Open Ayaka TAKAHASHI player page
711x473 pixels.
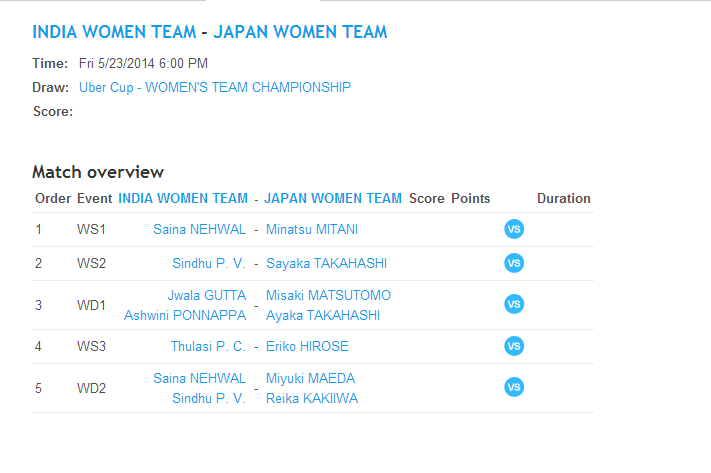[323, 315]
